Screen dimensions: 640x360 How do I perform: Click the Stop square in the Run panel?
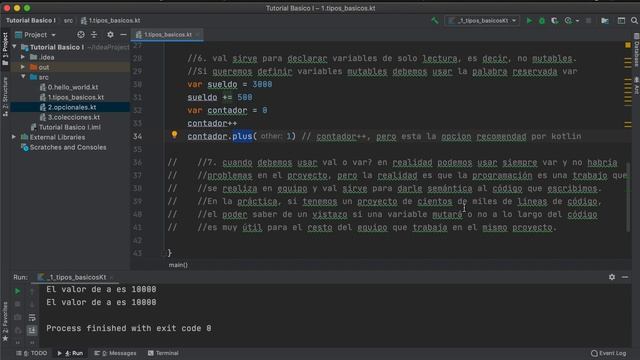(18, 304)
